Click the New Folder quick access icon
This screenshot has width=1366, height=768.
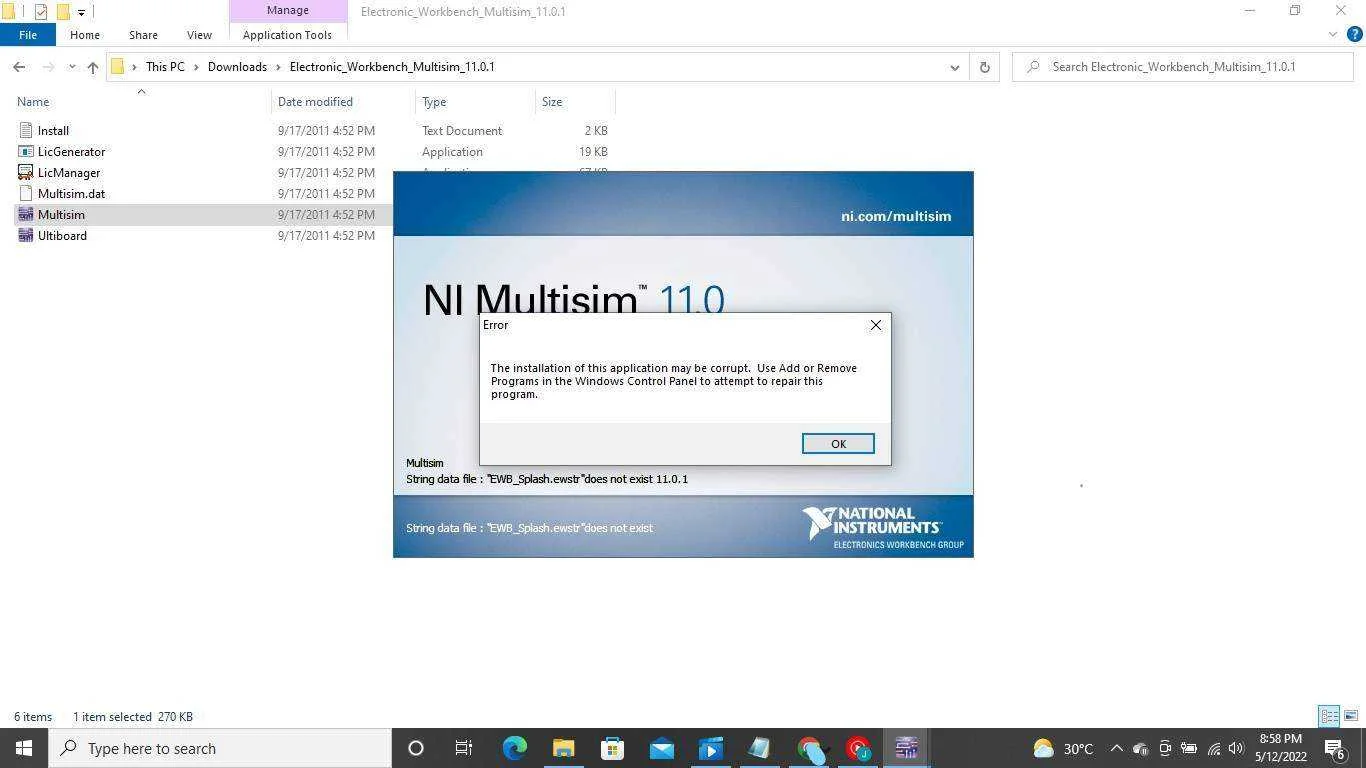tap(62, 12)
